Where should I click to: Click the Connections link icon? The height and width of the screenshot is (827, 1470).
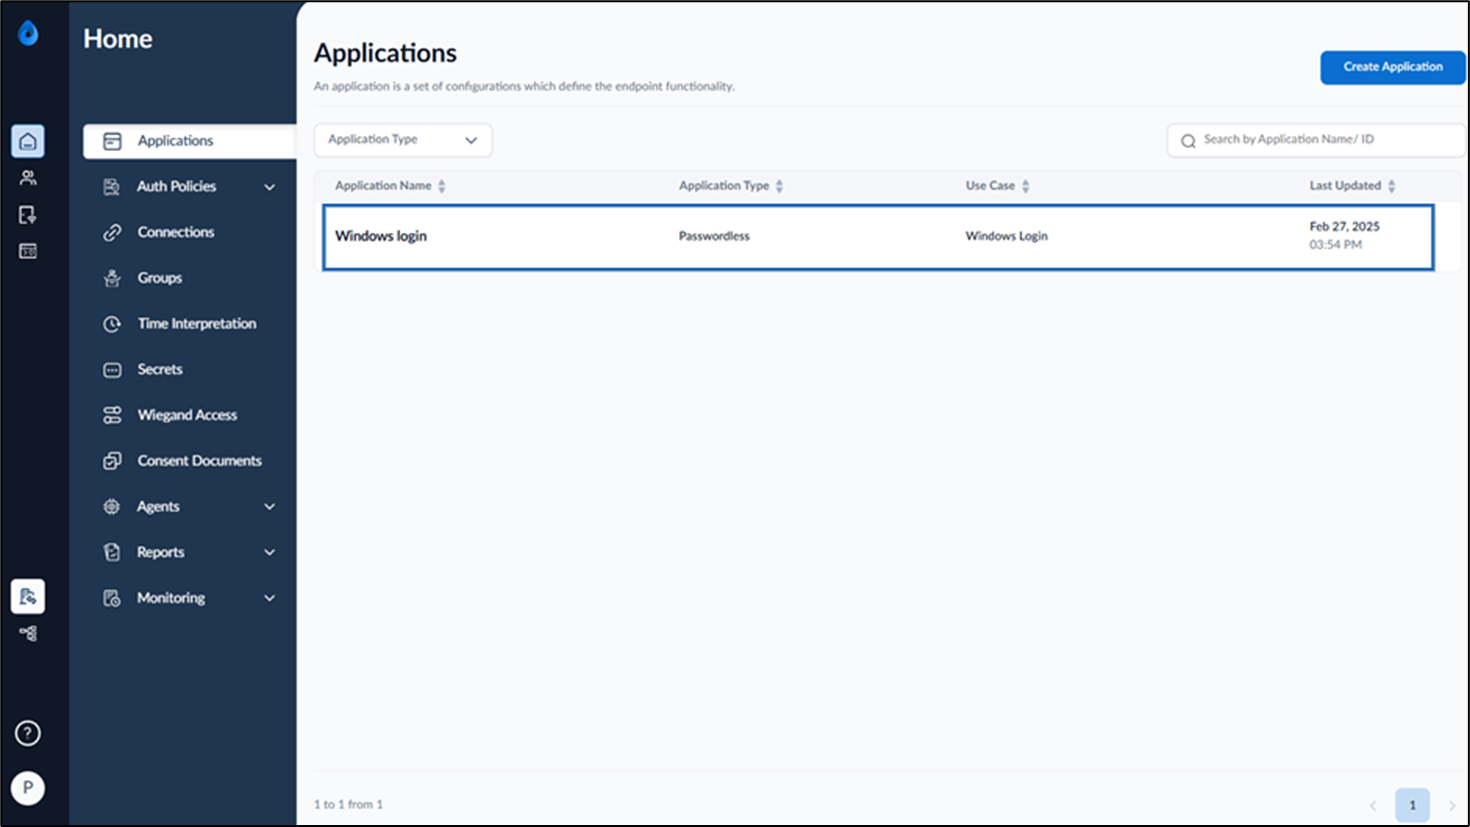112,232
